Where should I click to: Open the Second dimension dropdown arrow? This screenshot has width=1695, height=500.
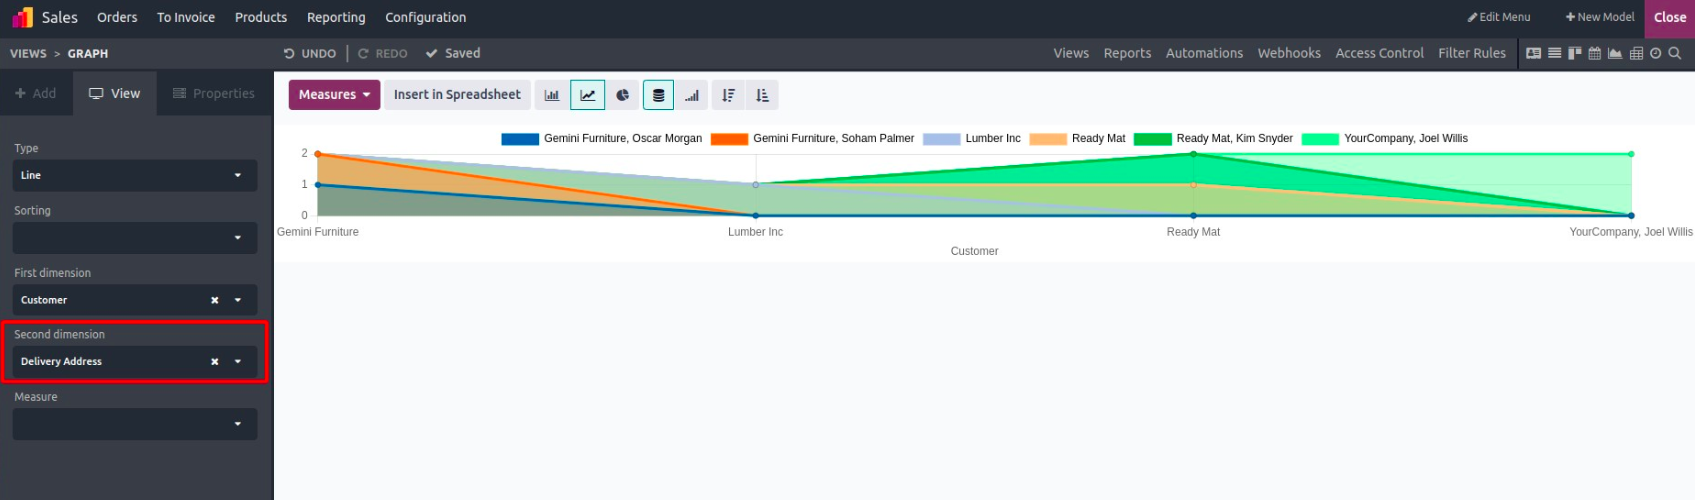pos(238,362)
